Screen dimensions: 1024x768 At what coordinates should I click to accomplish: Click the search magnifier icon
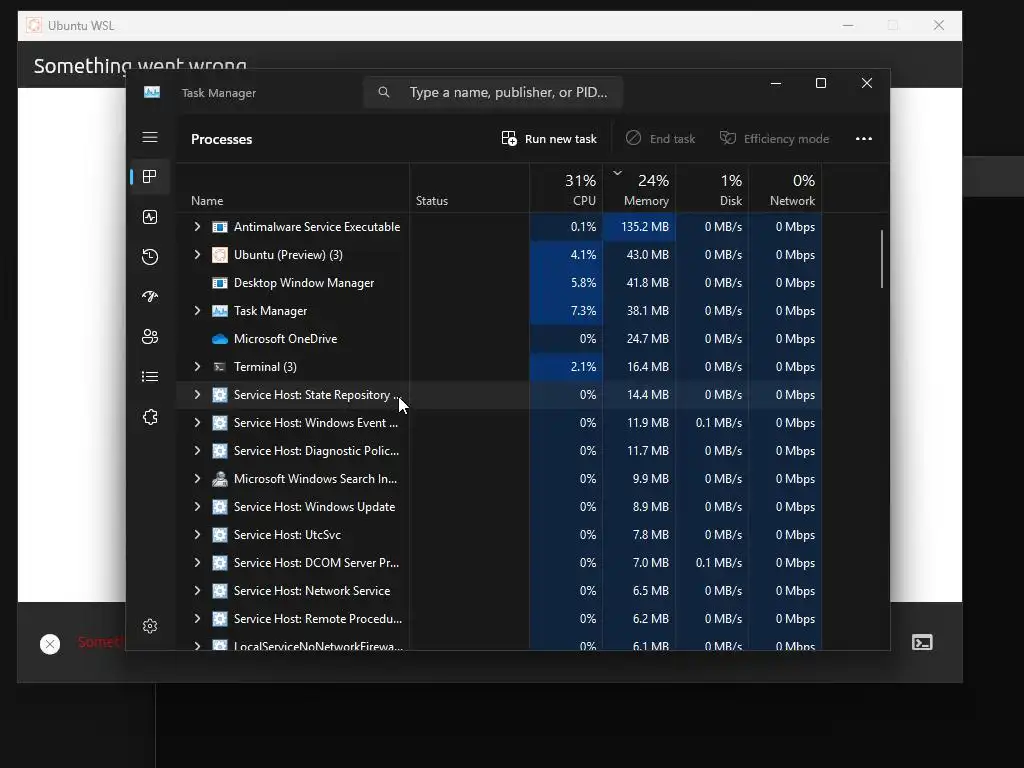click(384, 92)
